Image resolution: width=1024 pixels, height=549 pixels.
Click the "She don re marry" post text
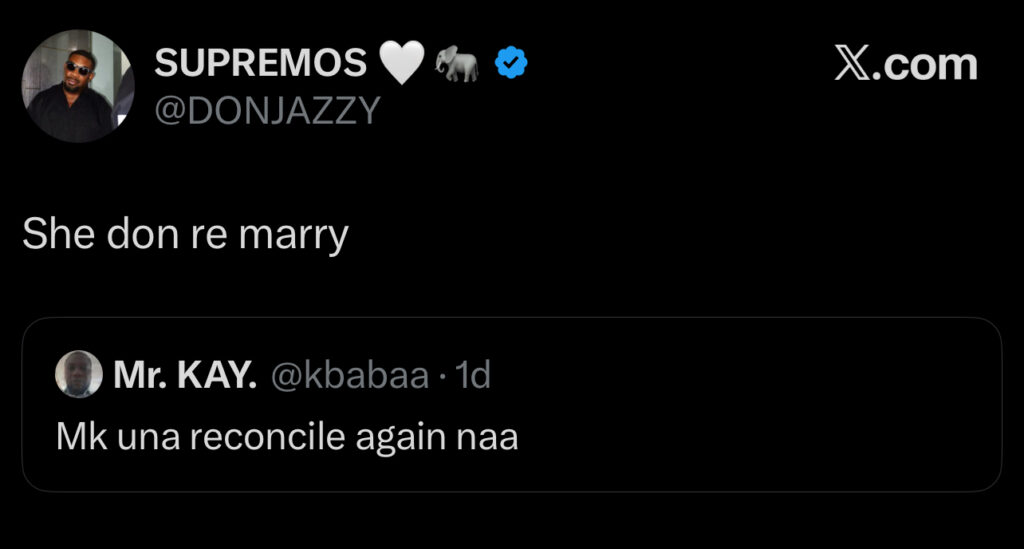point(185,234)
